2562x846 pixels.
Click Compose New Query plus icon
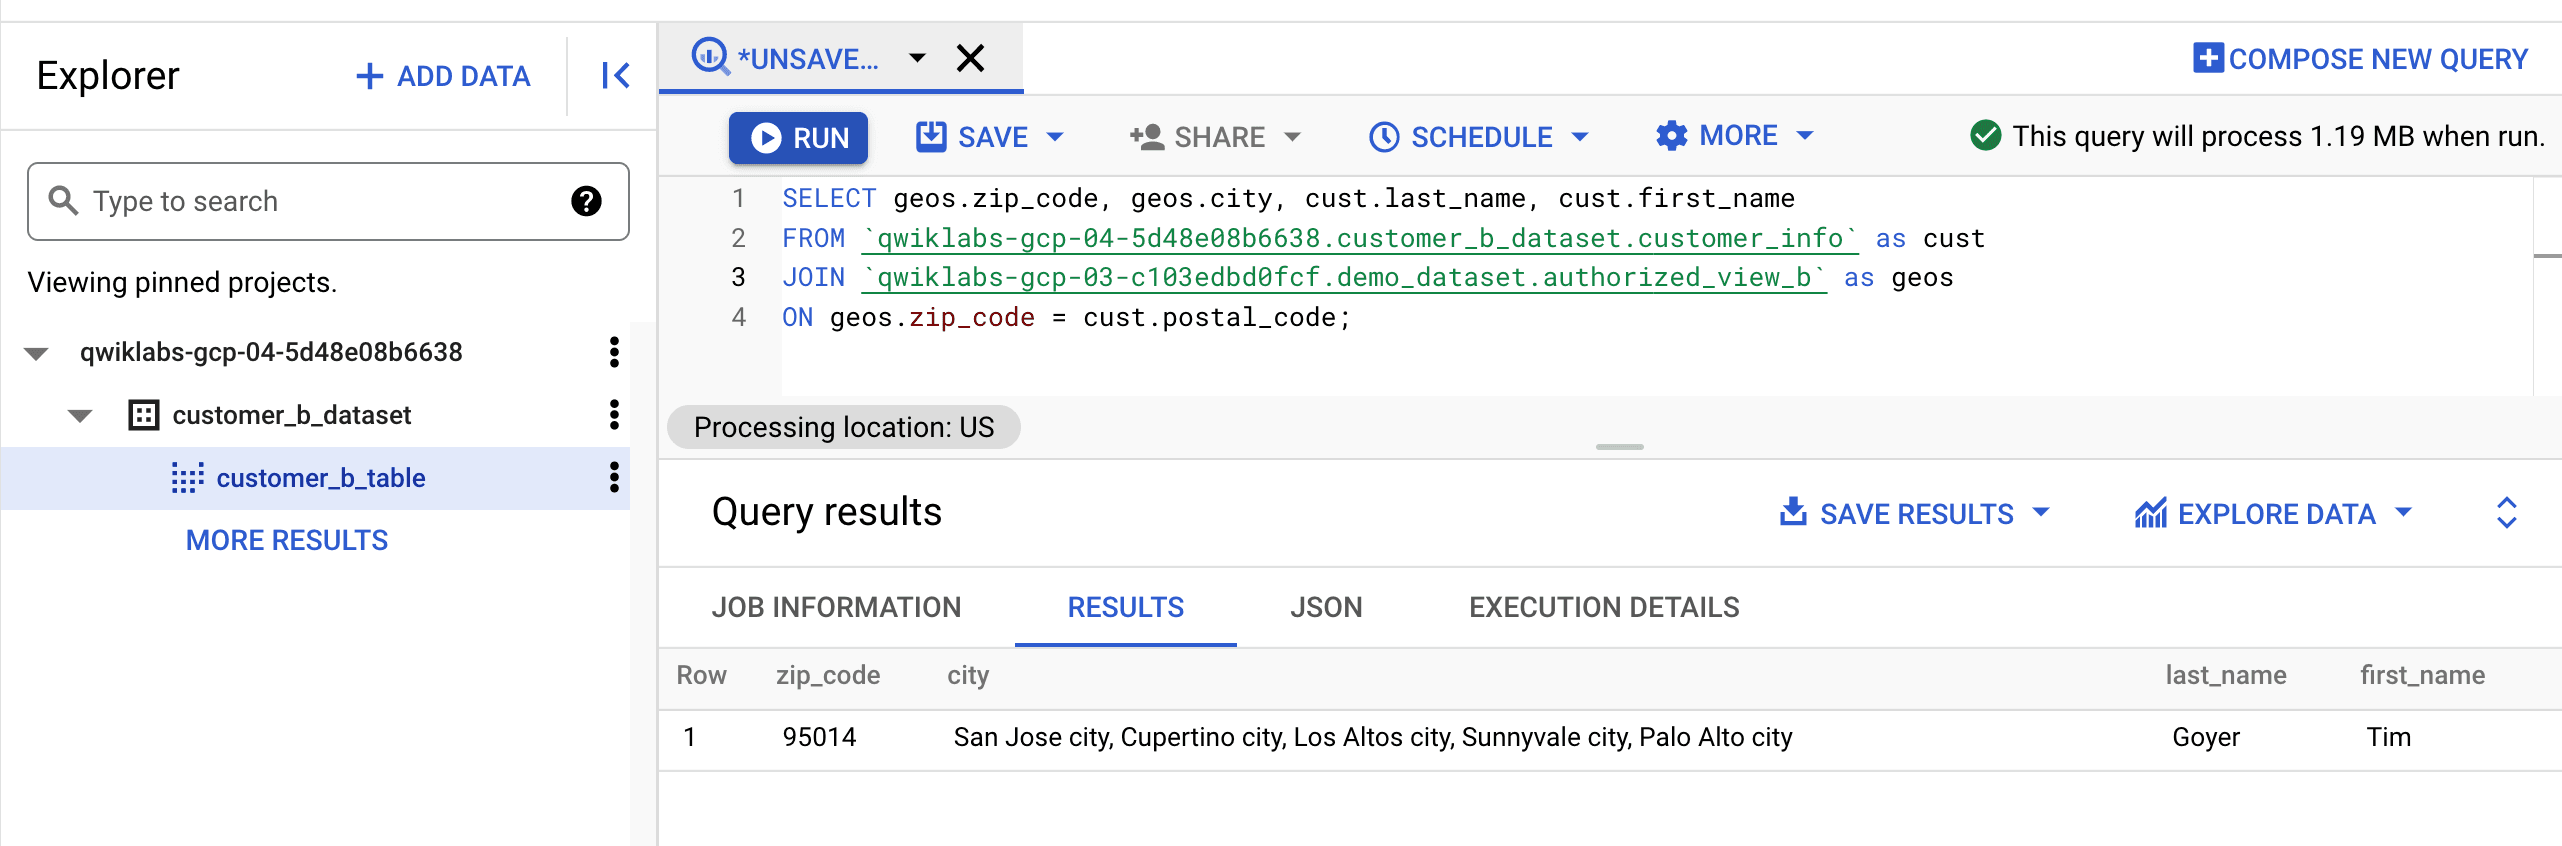coord(2208,58)
